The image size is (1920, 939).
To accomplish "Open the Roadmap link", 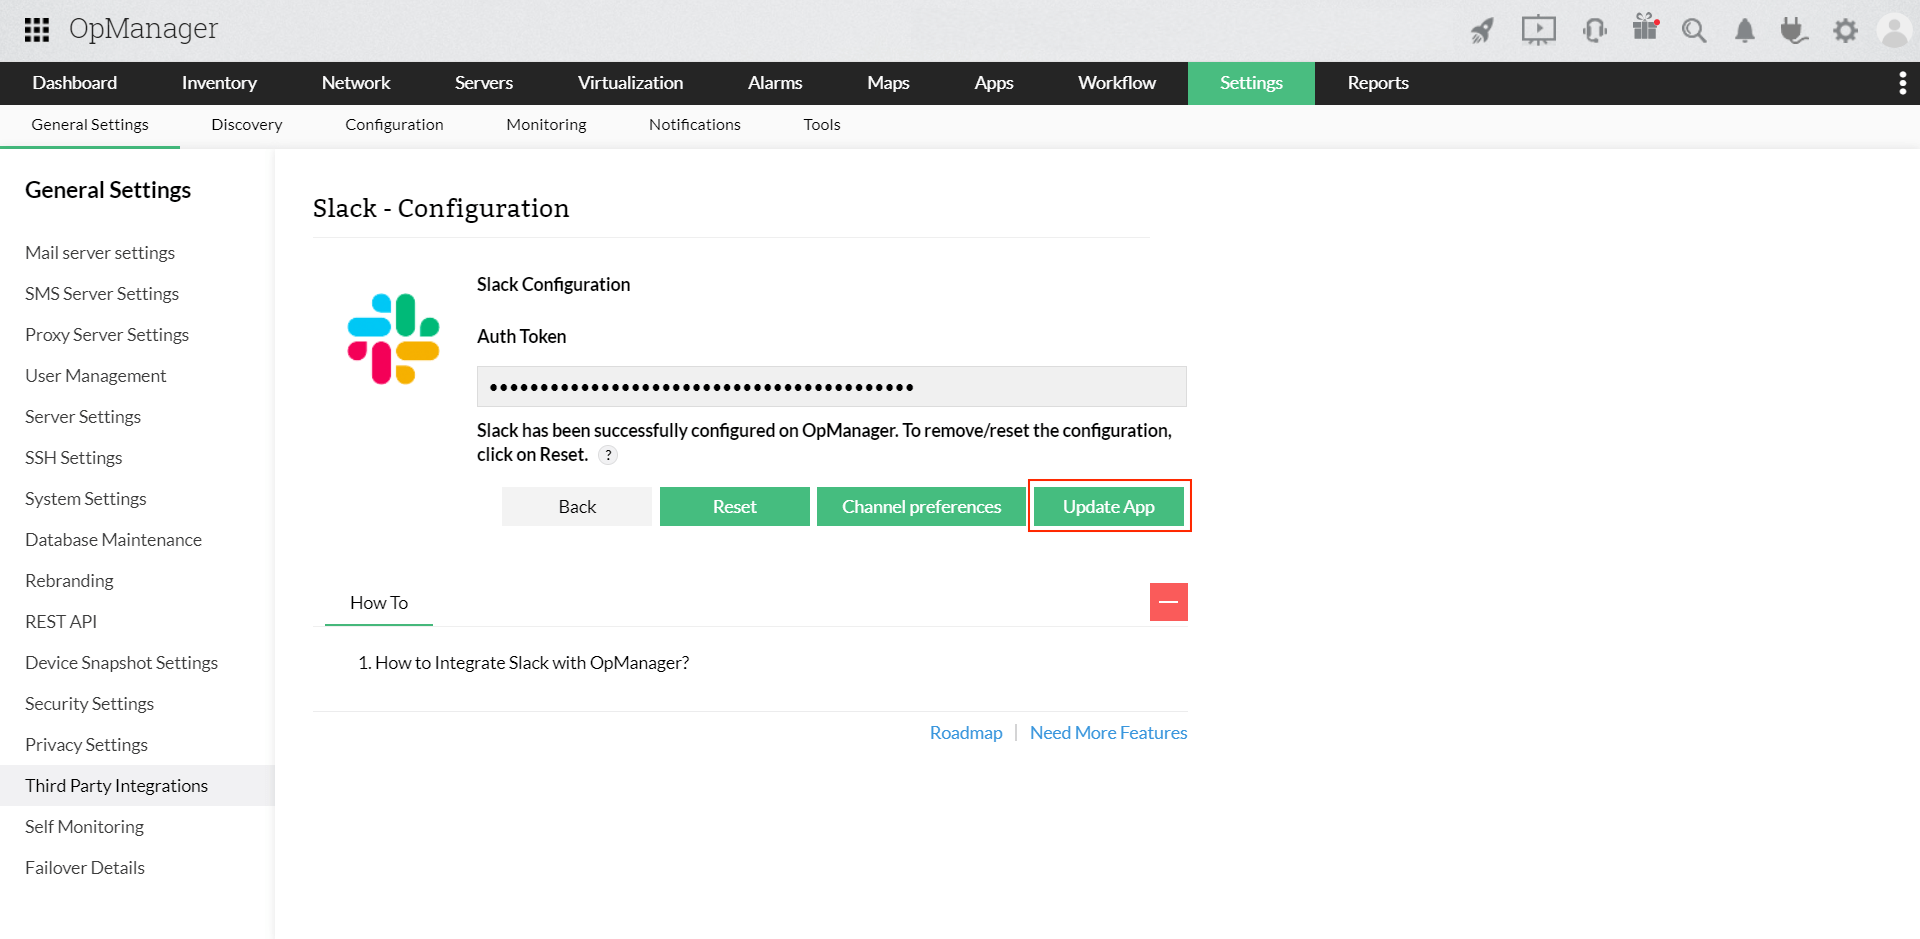I will 966,733.
